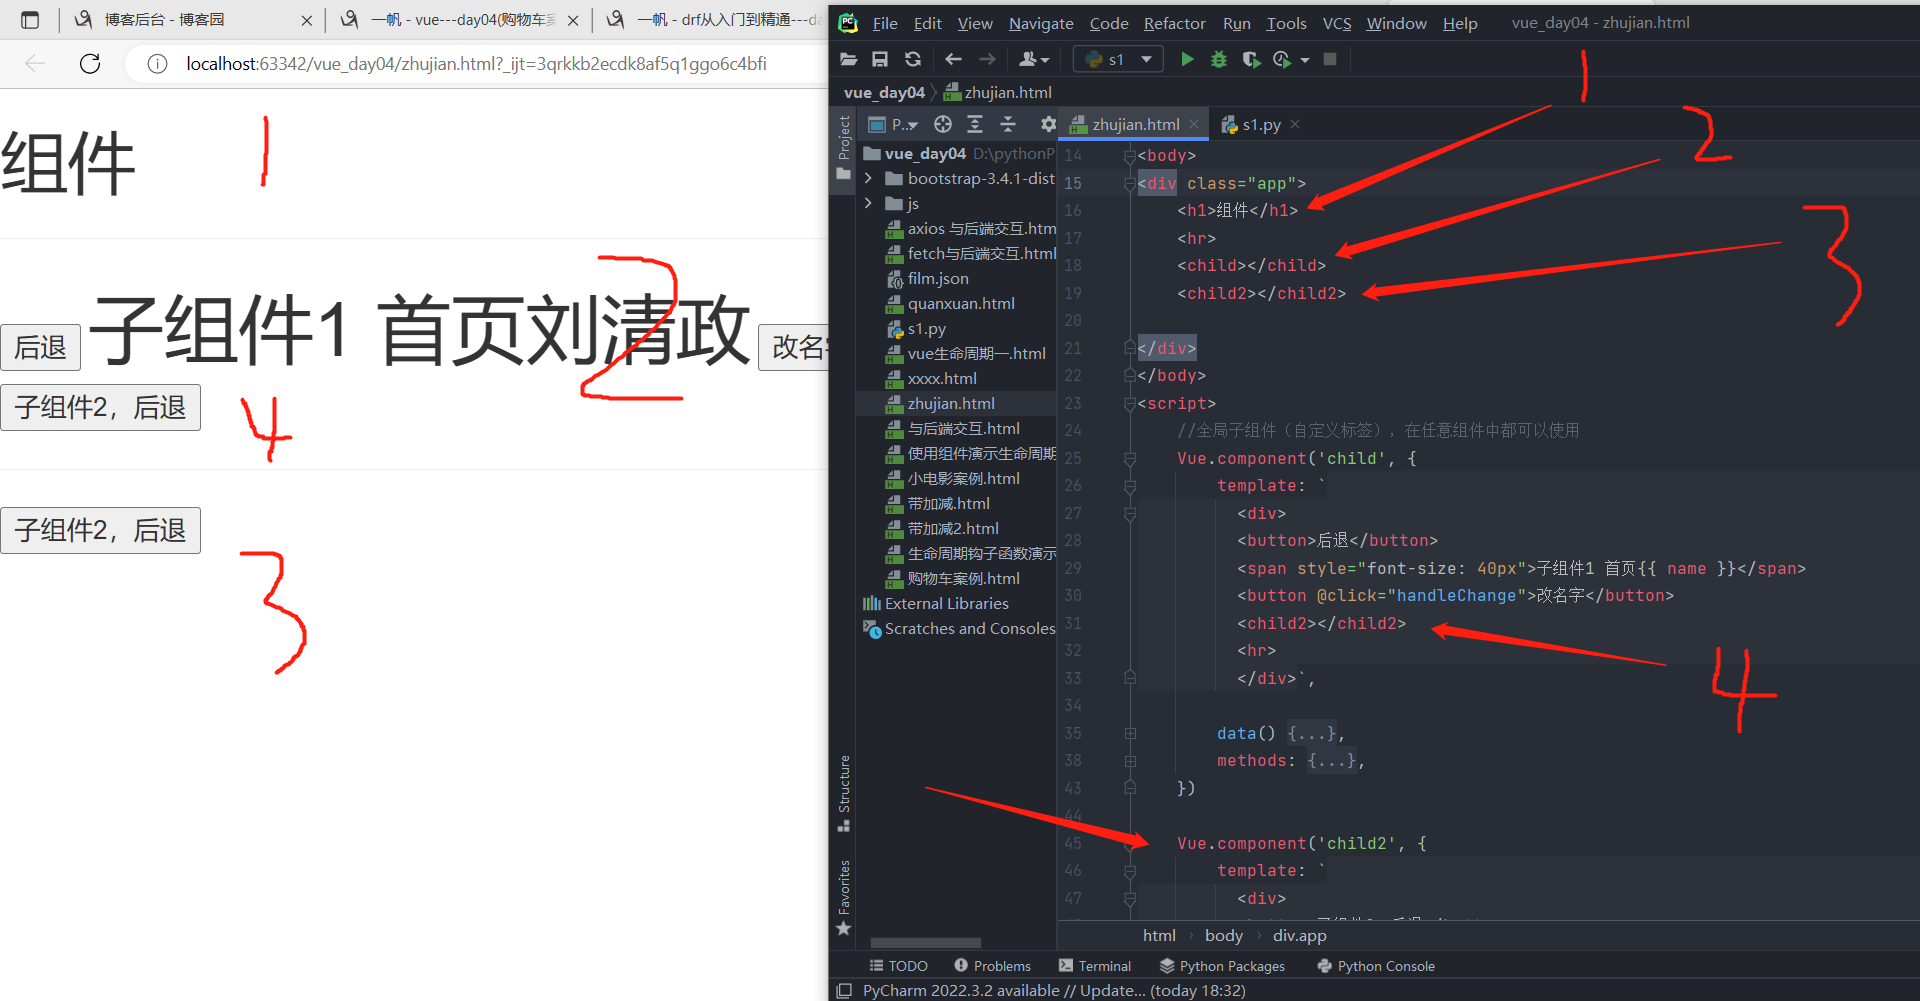Click the Save All floppy icon
This screenshot has height=1001, width=1920.
coord(880,60)
